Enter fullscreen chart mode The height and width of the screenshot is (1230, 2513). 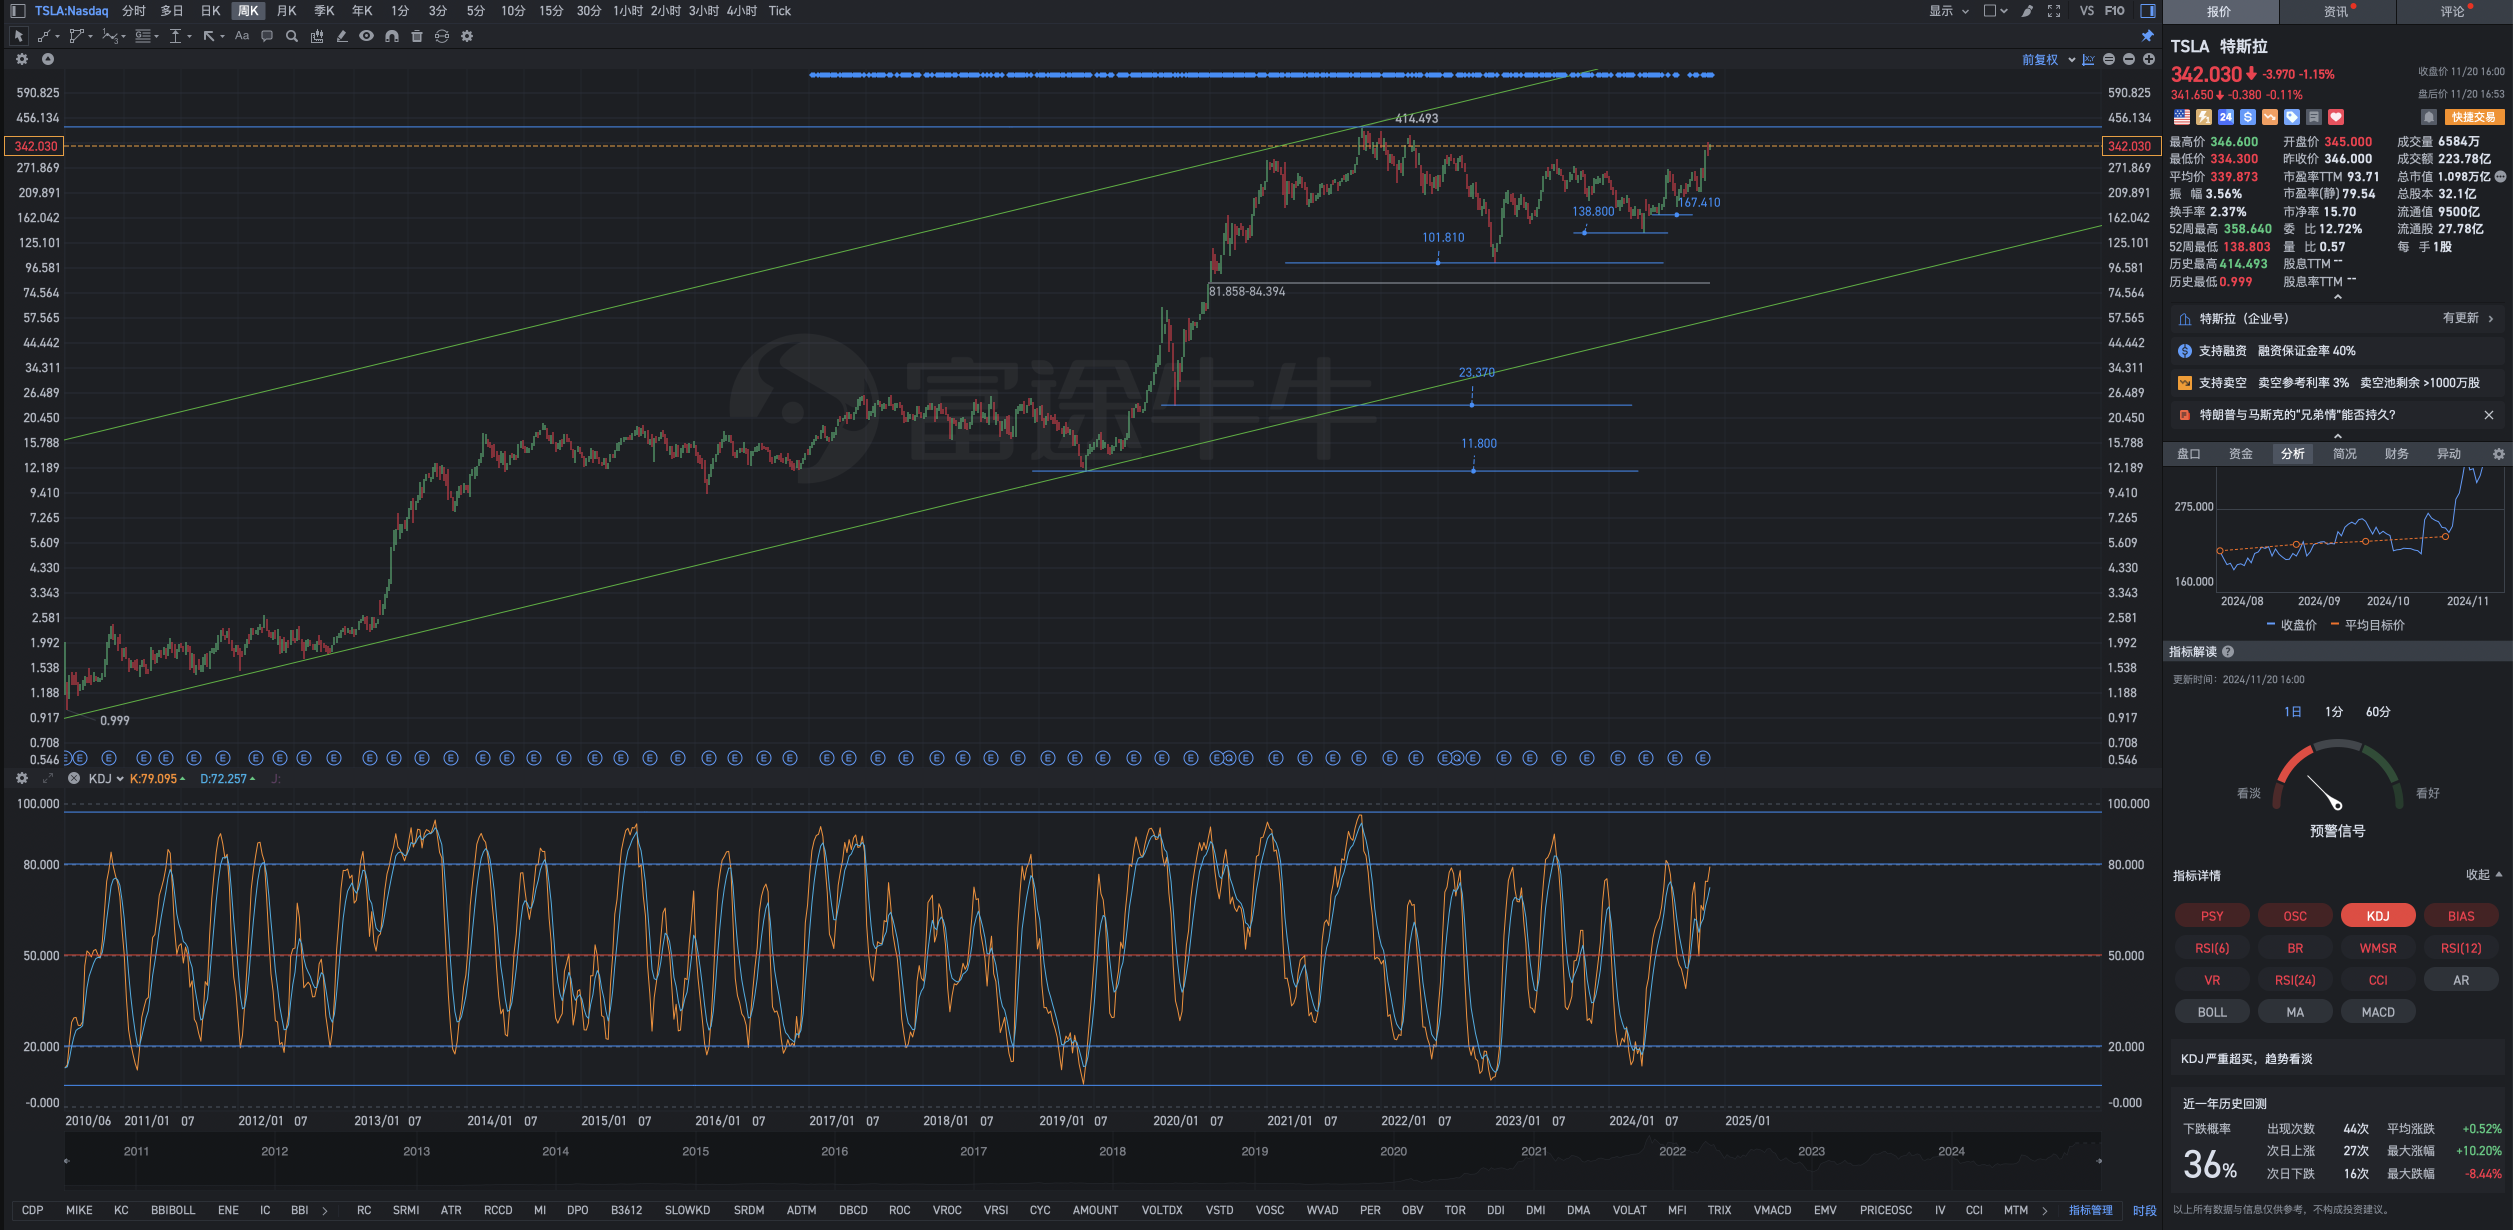click(2054, 11)
